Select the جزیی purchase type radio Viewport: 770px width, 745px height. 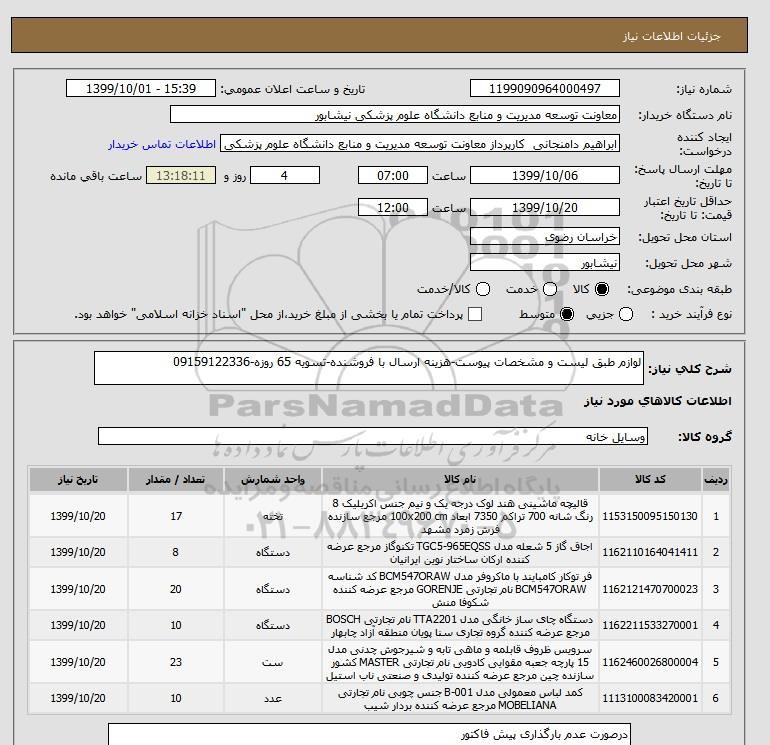coord(626,314)
